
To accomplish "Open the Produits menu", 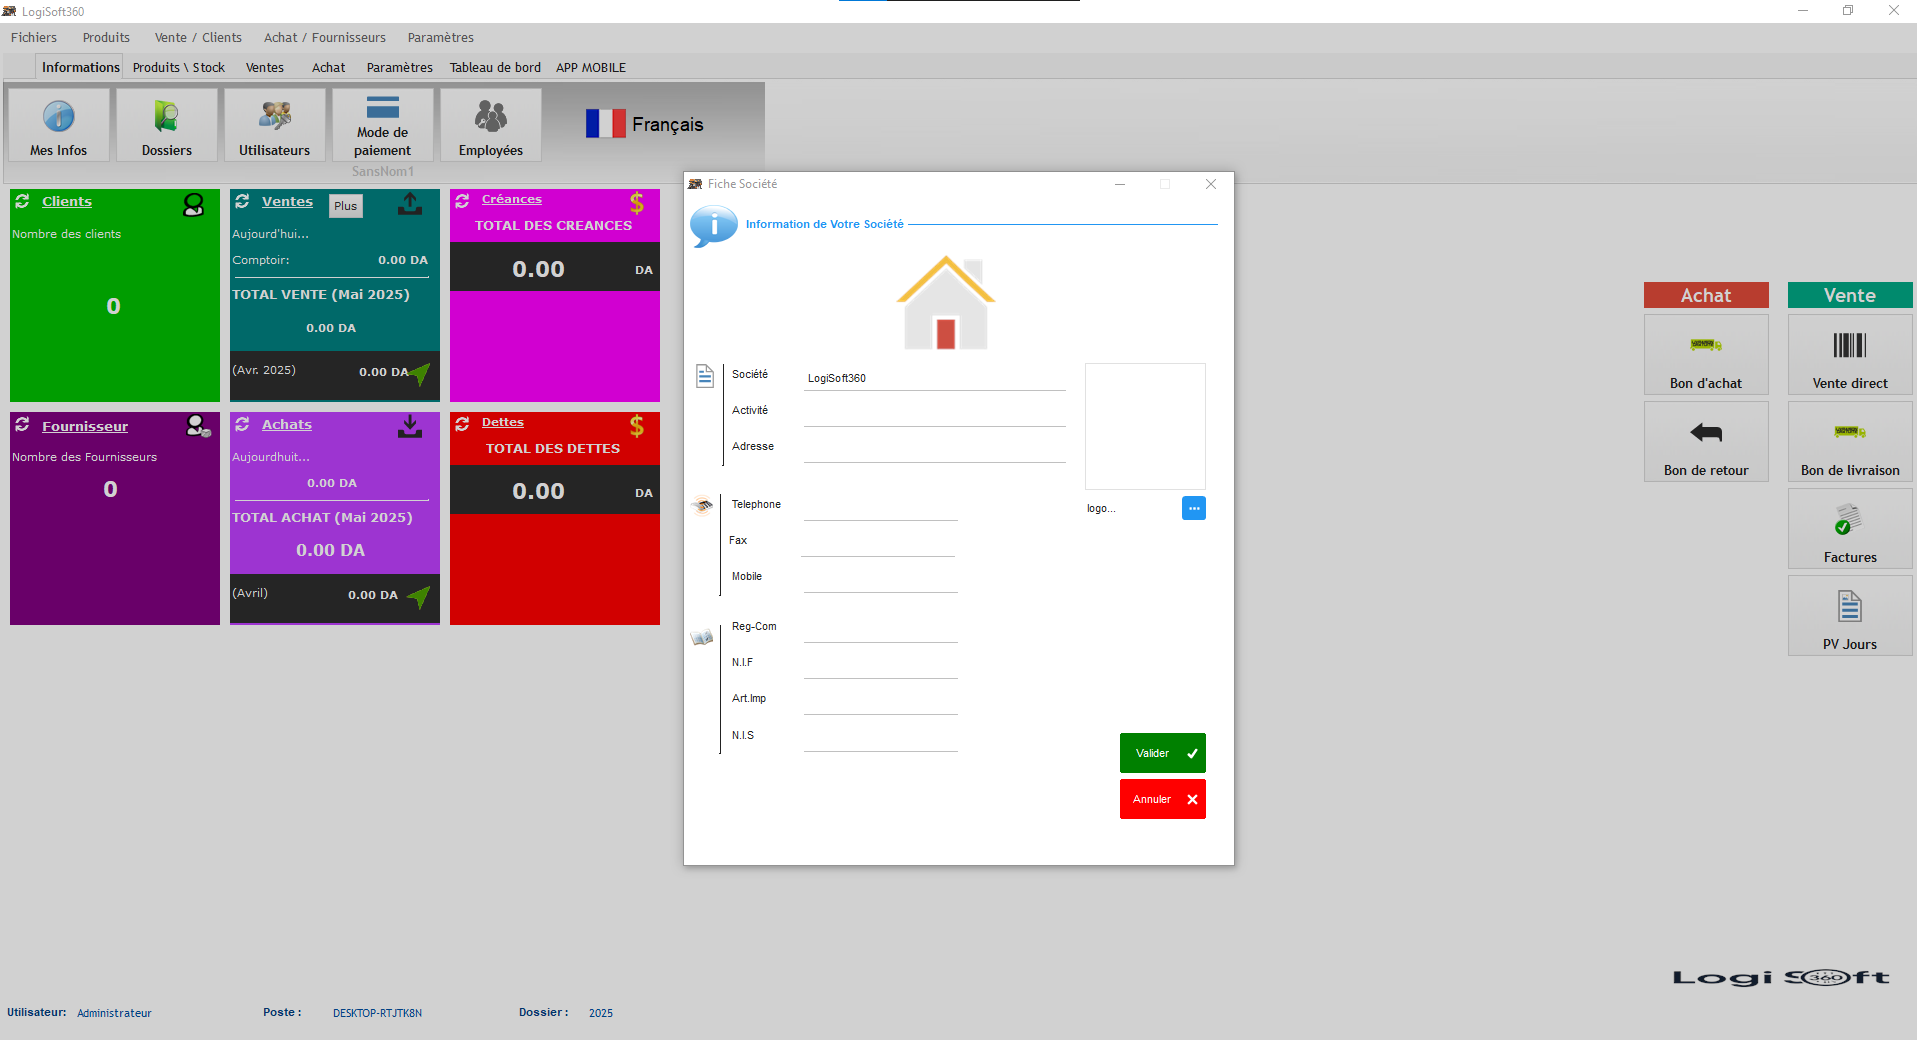I will click(x=106, y=37).
